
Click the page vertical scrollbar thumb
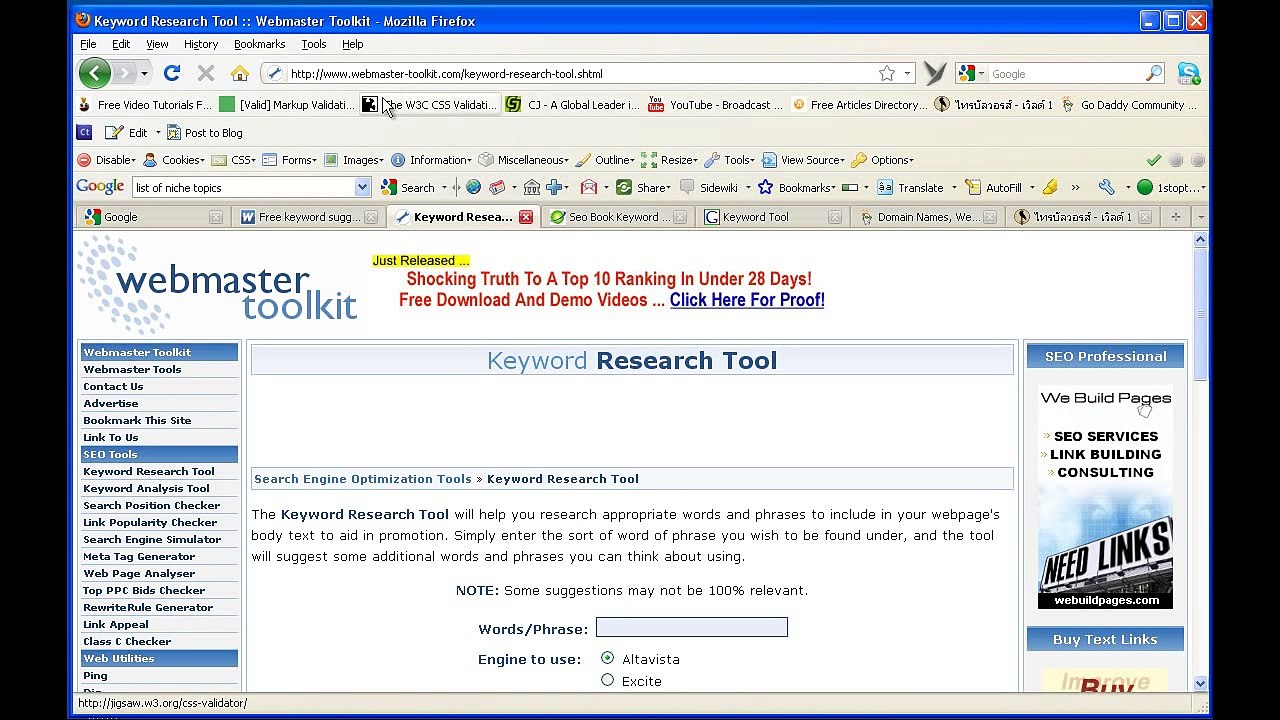[x=1200, y=314]
